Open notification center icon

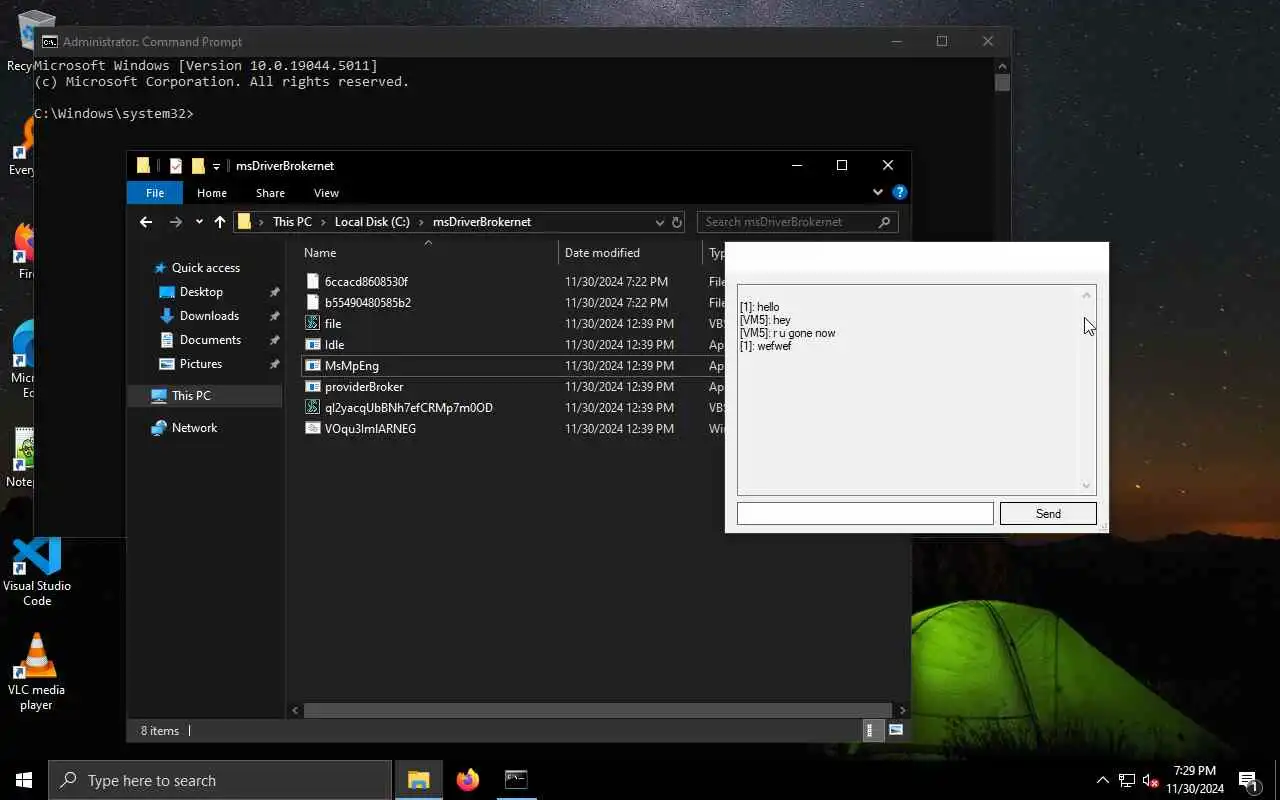(x=1248, y=780)
